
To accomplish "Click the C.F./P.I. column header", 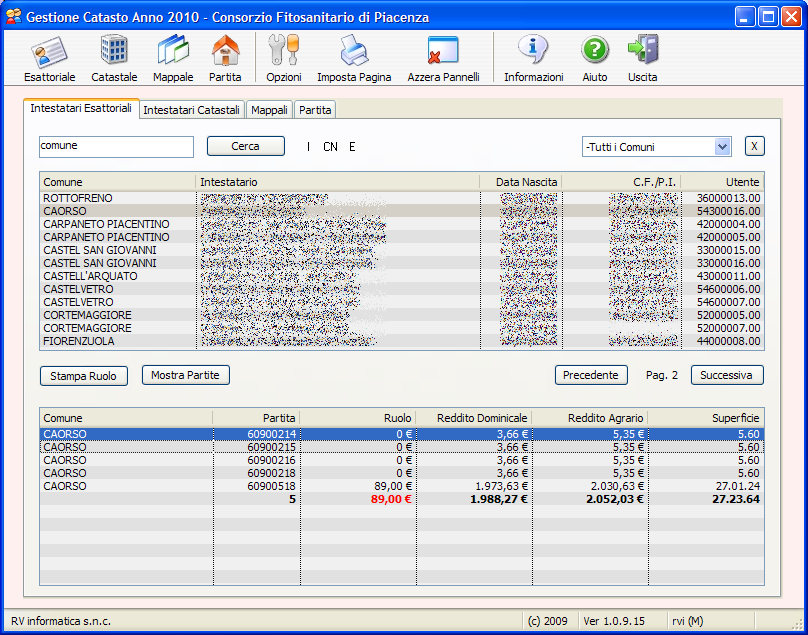I will (621, 182).
